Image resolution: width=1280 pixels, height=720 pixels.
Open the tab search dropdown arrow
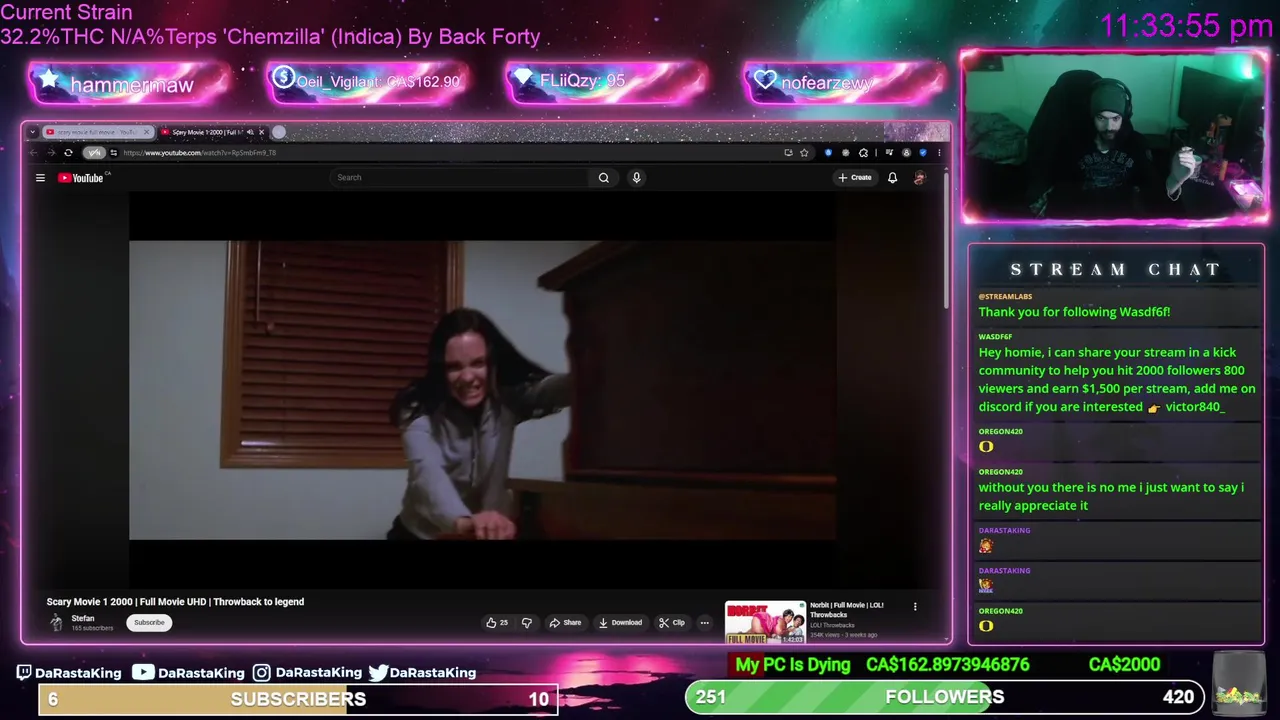(33, 132)
